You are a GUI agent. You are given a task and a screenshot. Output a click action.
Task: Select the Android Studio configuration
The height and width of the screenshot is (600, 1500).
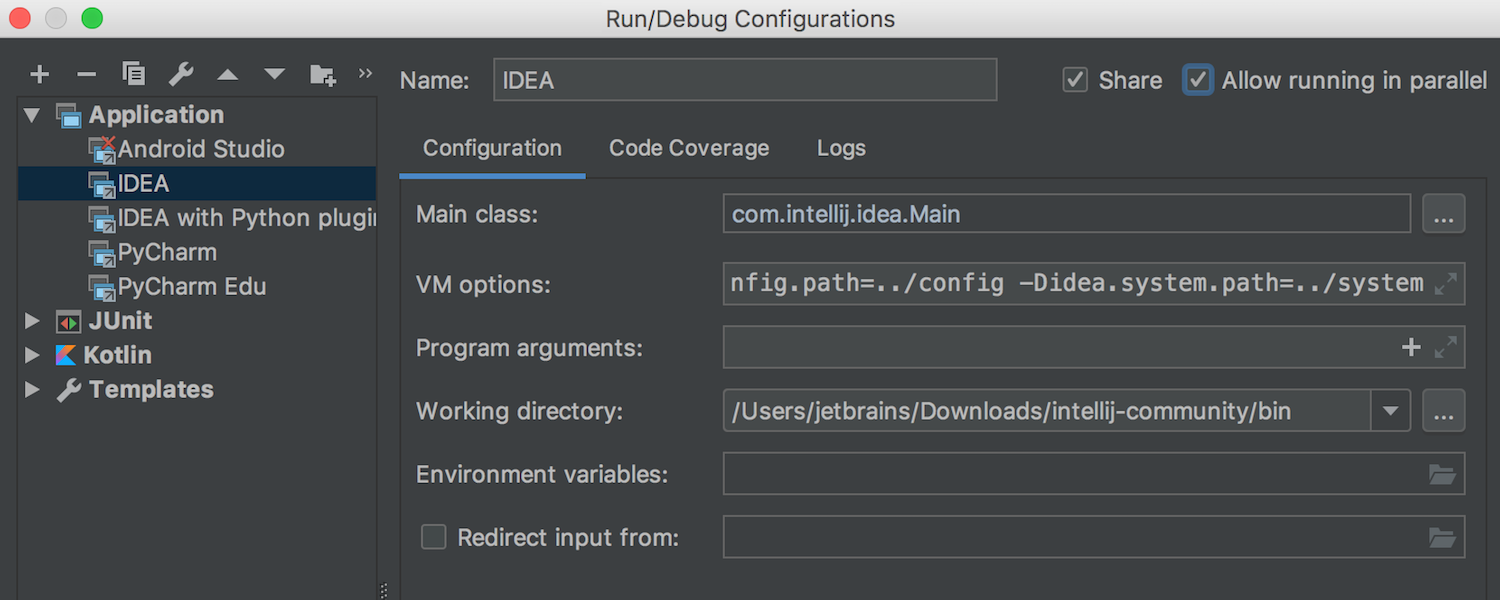click(x=197, y=149)
